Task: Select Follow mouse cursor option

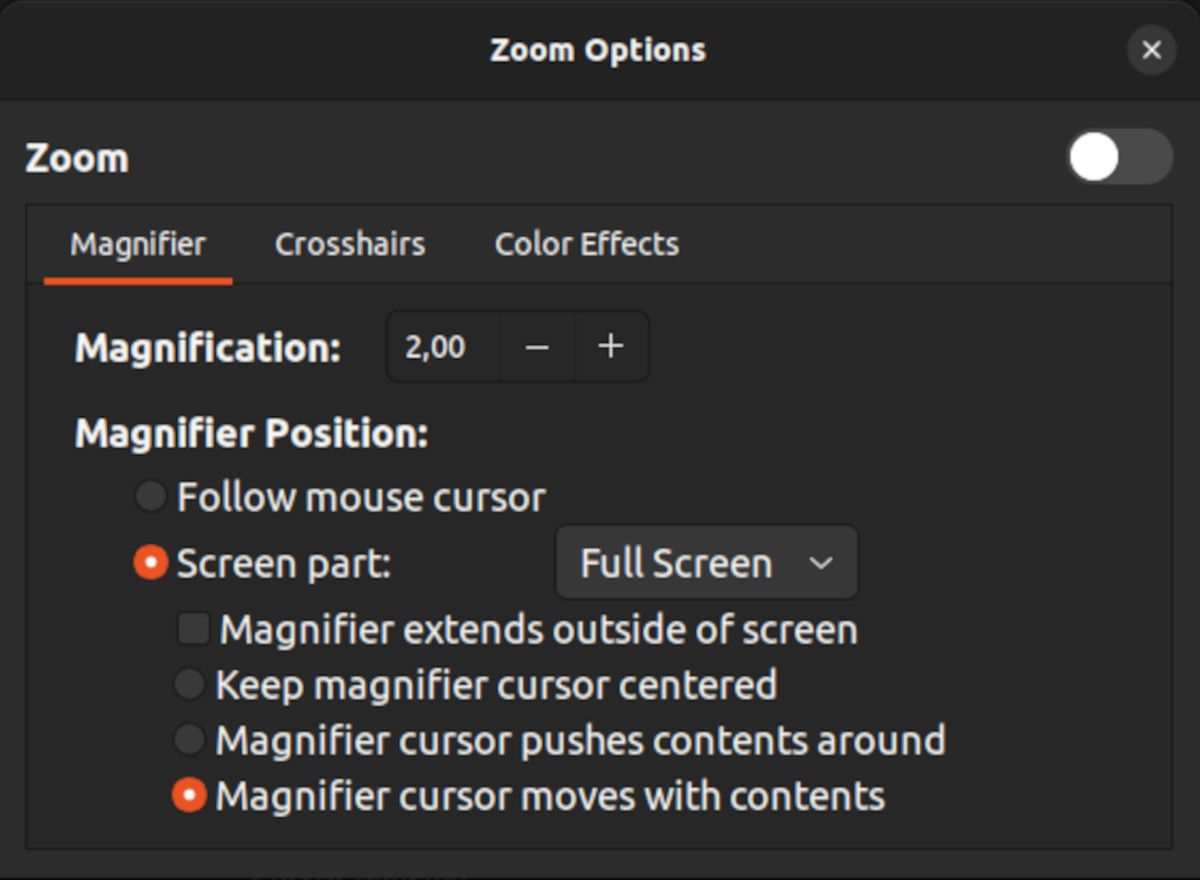Action: [x=151, y=497]
